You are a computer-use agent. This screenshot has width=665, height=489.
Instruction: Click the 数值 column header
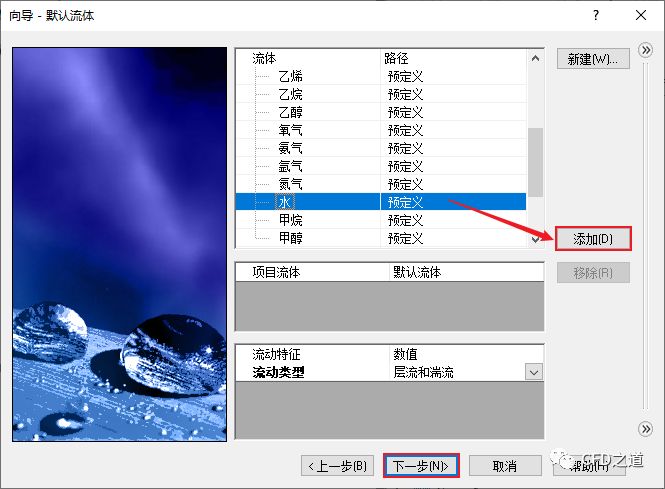pos(405,354)
